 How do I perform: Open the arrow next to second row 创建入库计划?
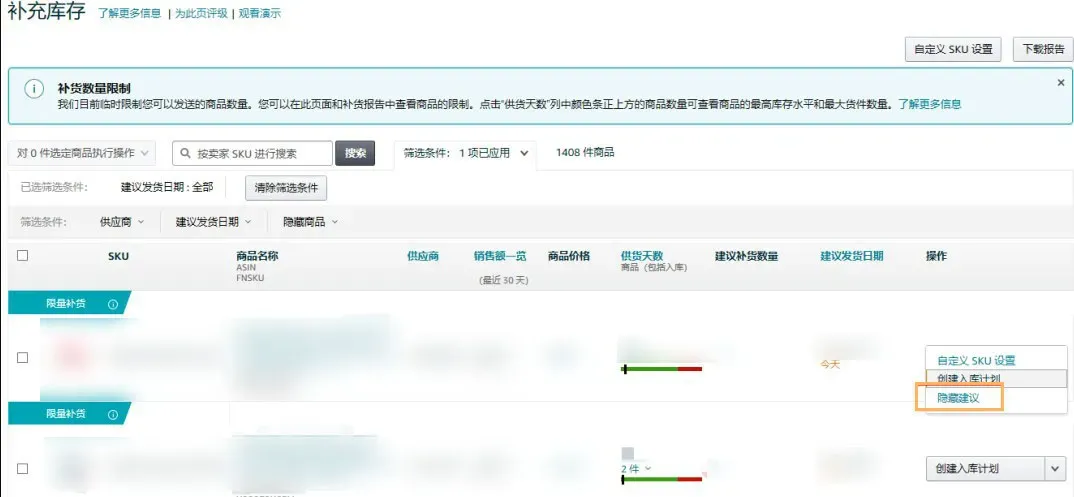coord(1054,469)
